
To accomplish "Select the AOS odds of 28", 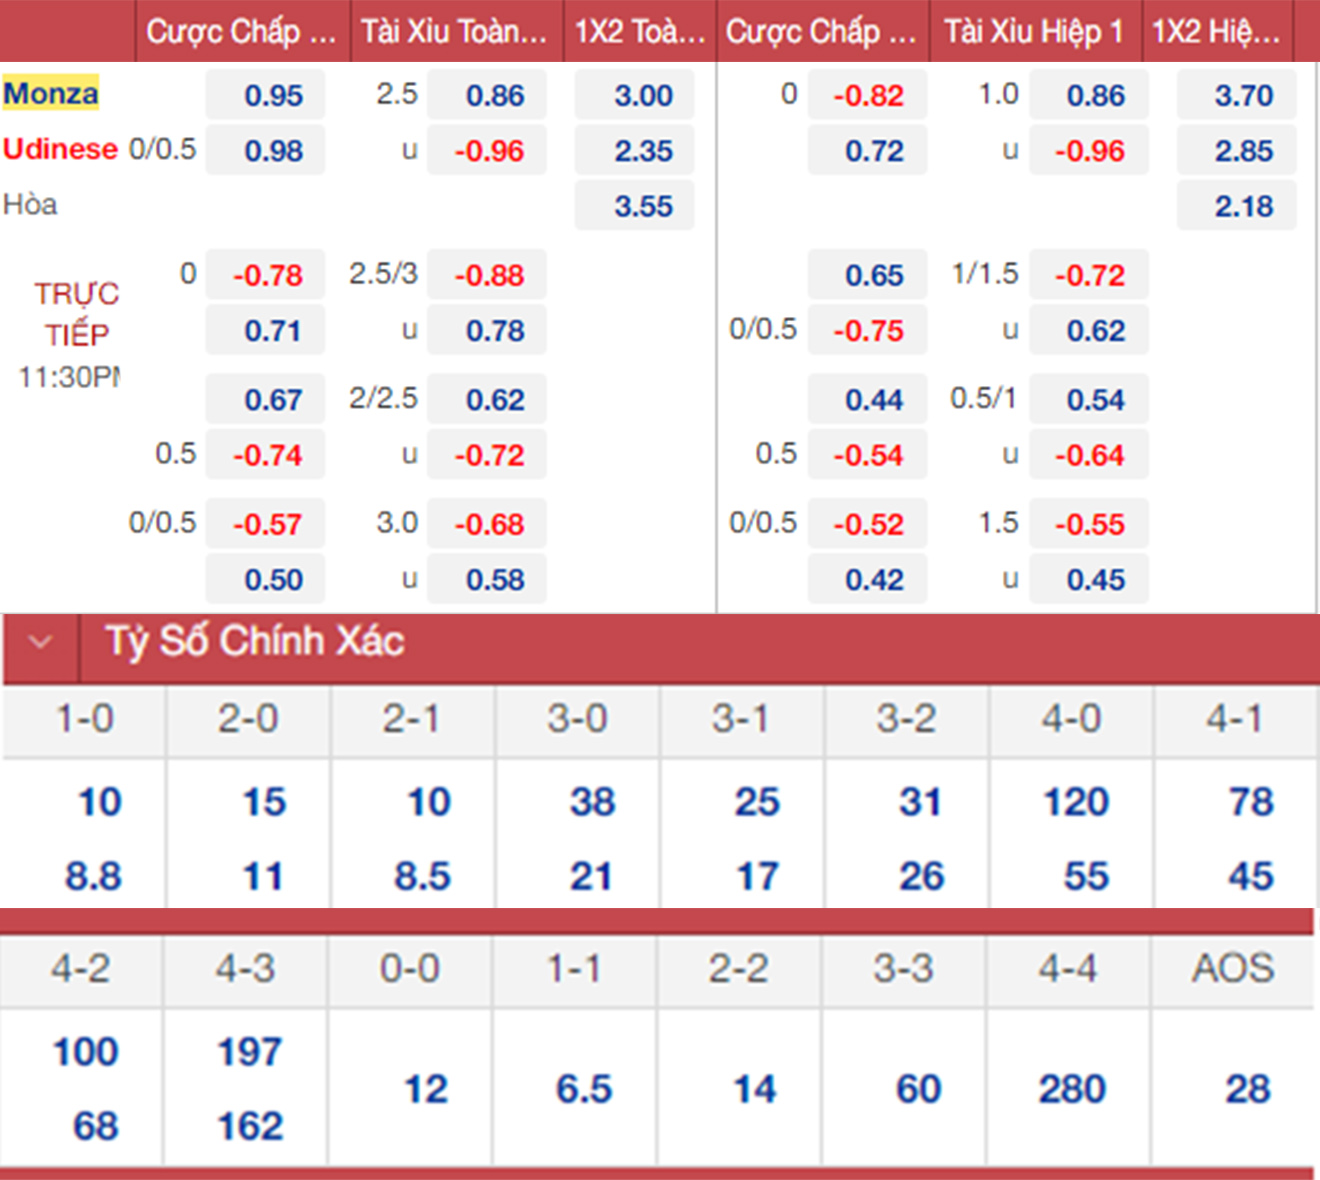I will click(1247, 1089).
